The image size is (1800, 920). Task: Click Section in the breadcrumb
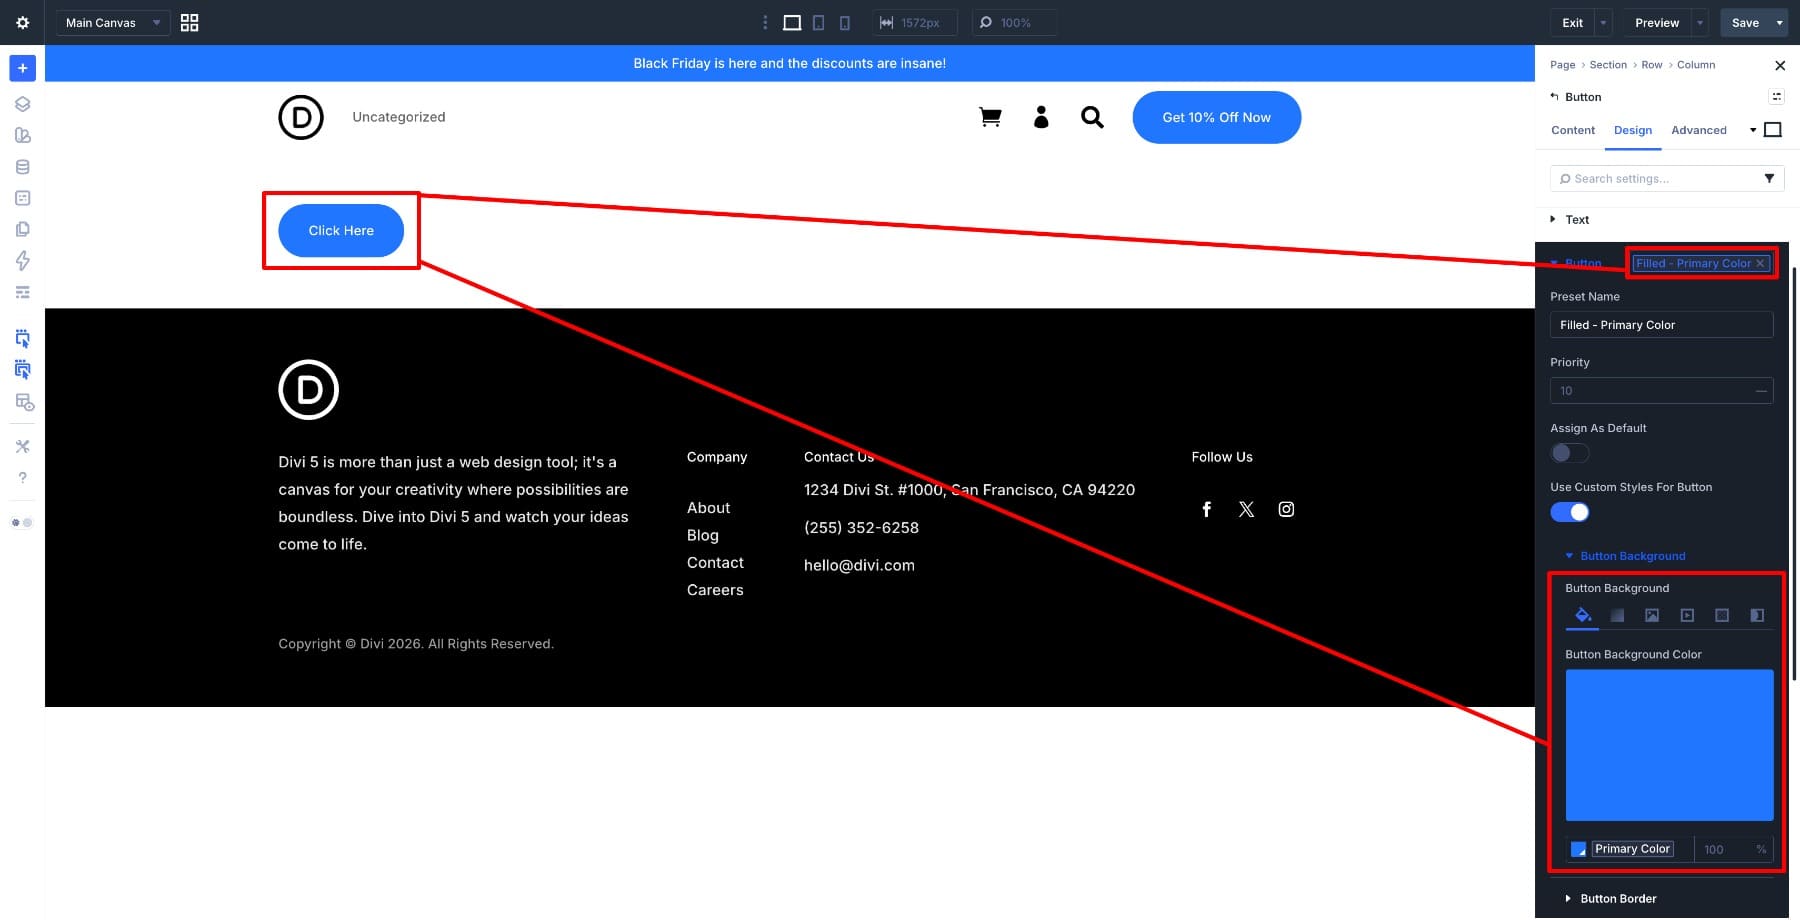point(1608,65)
